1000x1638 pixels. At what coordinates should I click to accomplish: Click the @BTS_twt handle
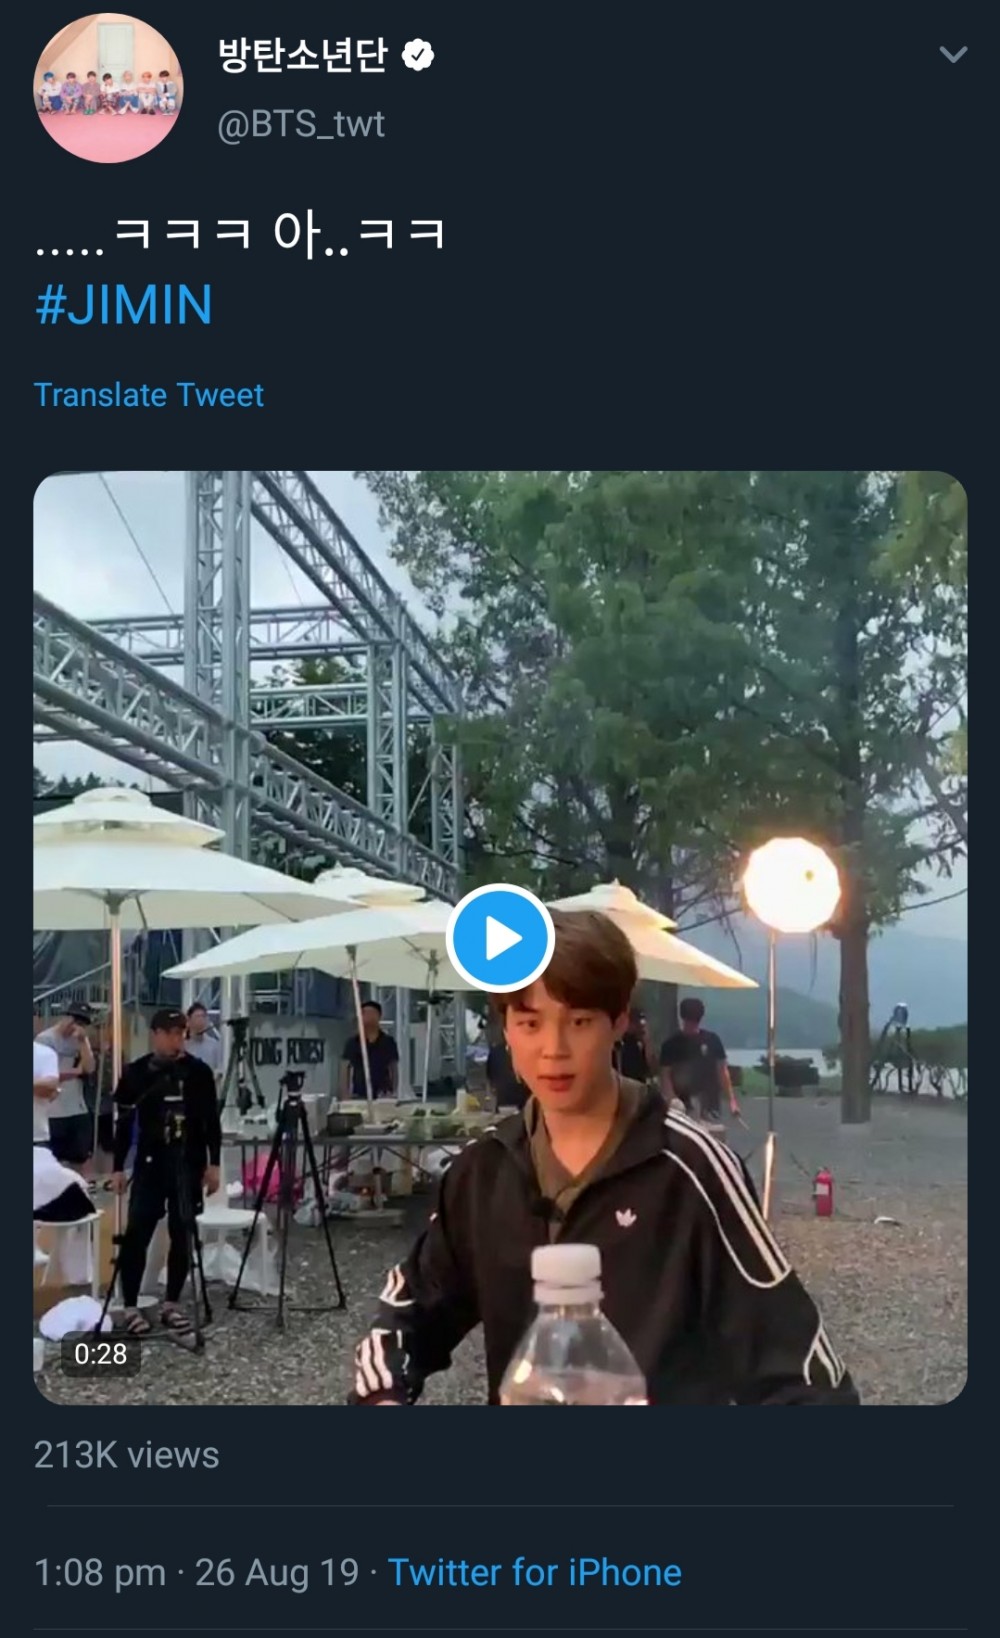[x=301, y=124]
